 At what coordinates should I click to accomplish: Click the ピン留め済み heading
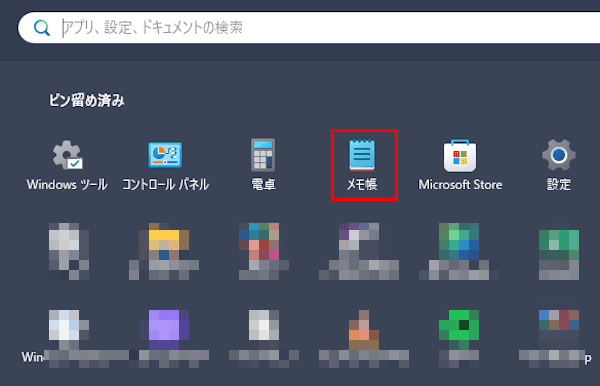click(x=86, y=101)
